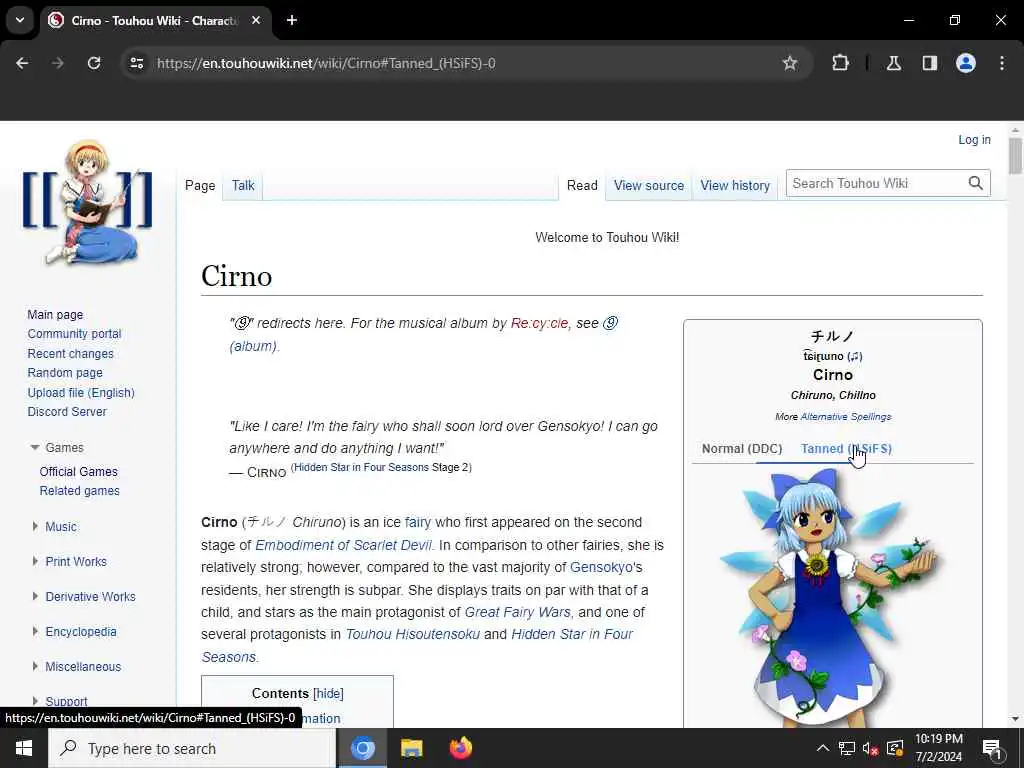Open Upload file (English) link
1024x768 pixels.
(x=81, y=392)
